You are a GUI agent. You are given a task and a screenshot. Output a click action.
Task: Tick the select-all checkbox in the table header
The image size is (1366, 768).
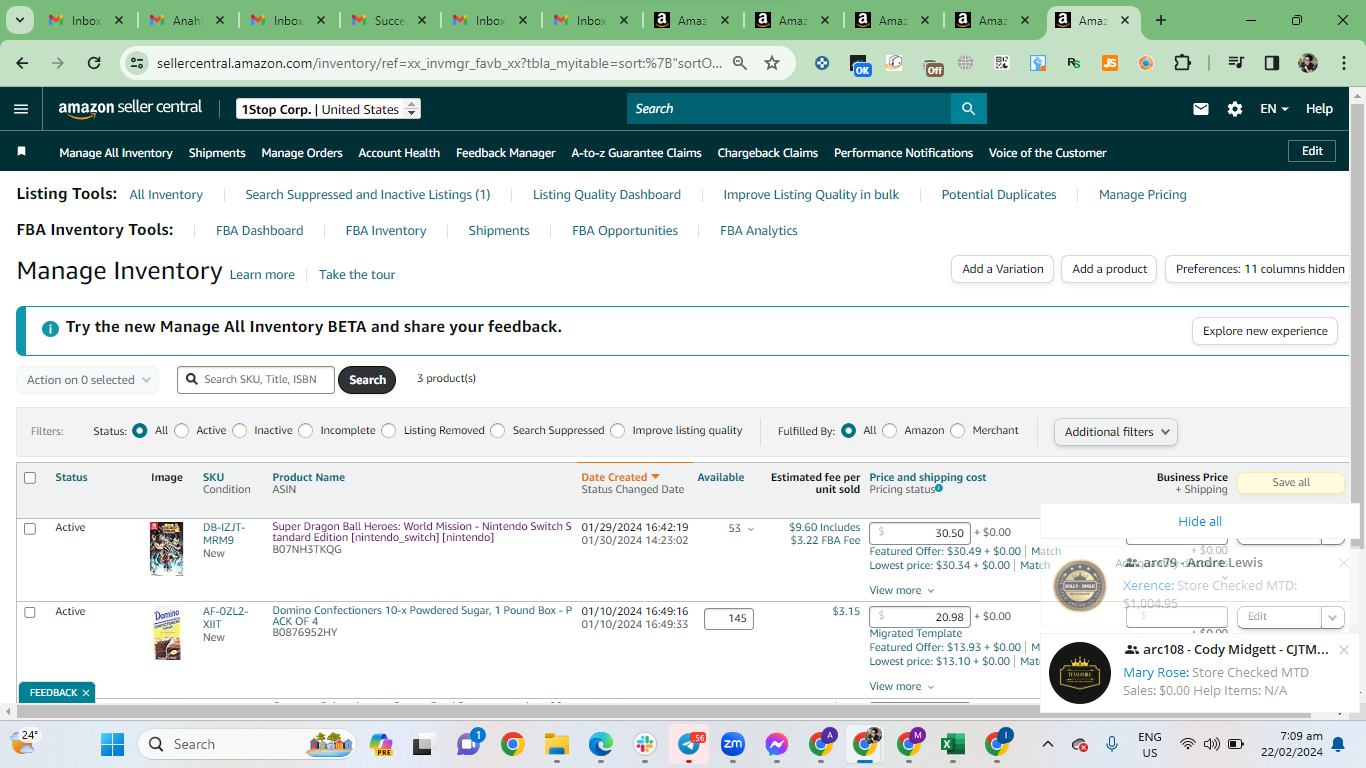tap(30, 478)
